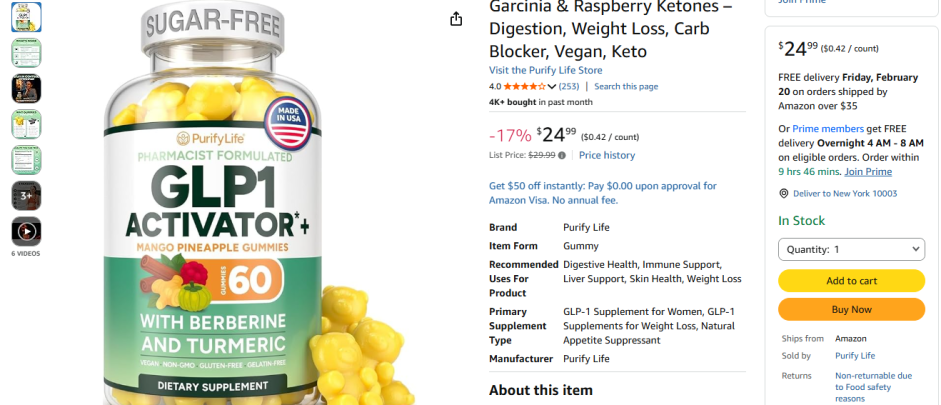Click Deliver to New York 10003

click(843, 194)
